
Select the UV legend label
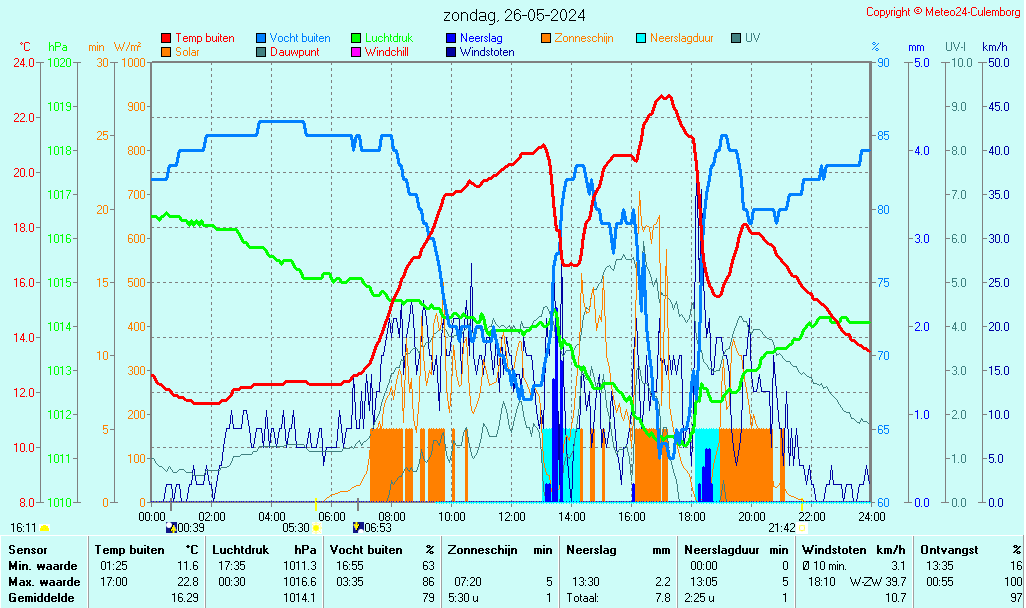752,38
